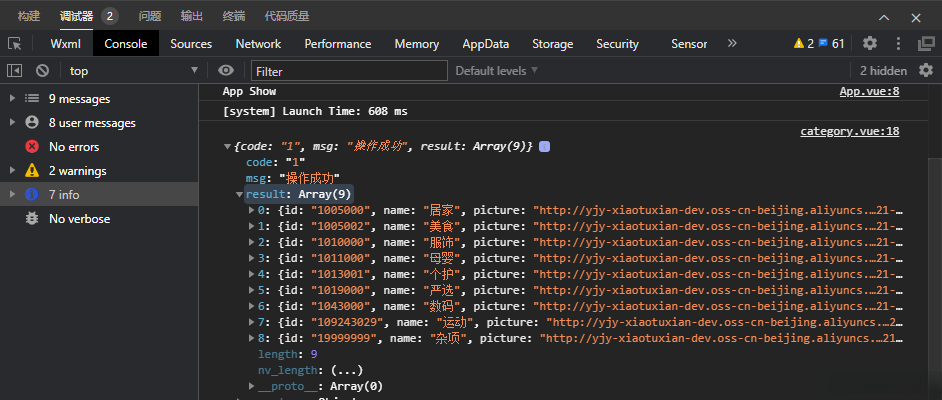Click the inspect element picker icon

tap(15, 44)
